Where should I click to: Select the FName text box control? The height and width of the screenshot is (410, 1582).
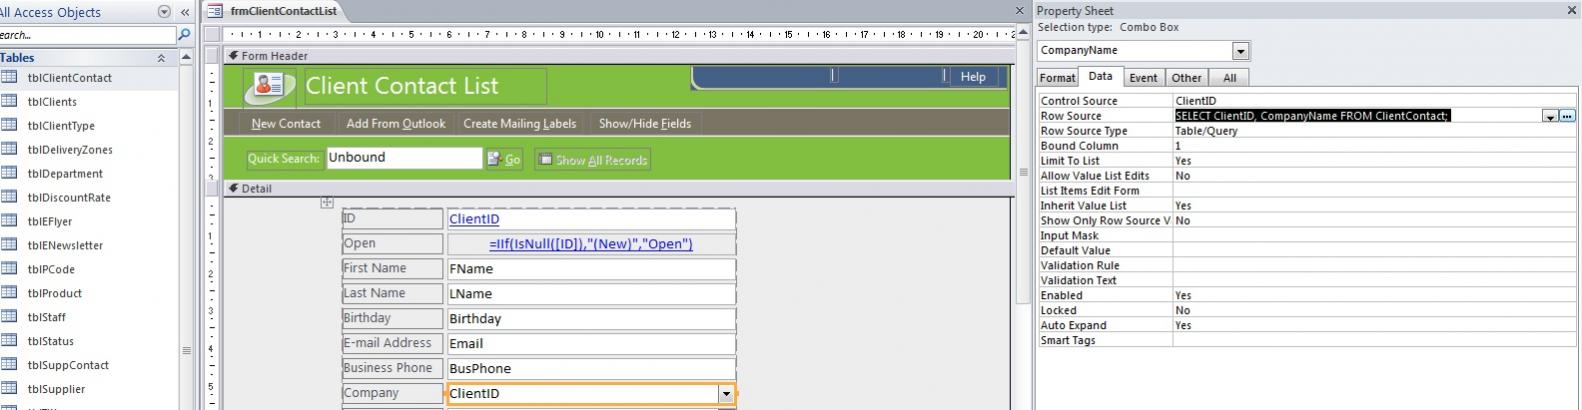(591, 269)
